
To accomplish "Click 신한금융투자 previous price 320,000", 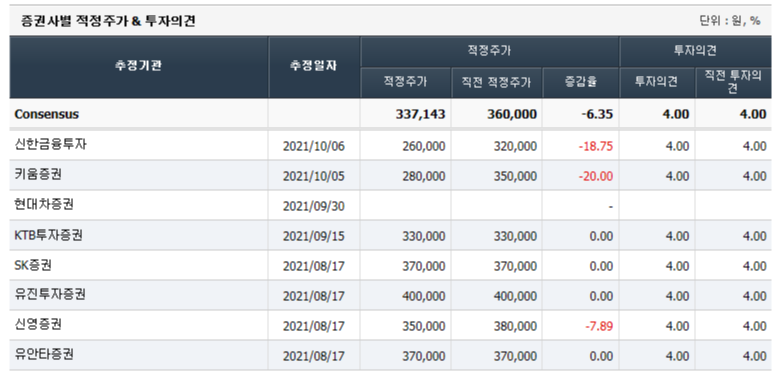I will pyautogui.click(x=515, y=146).
